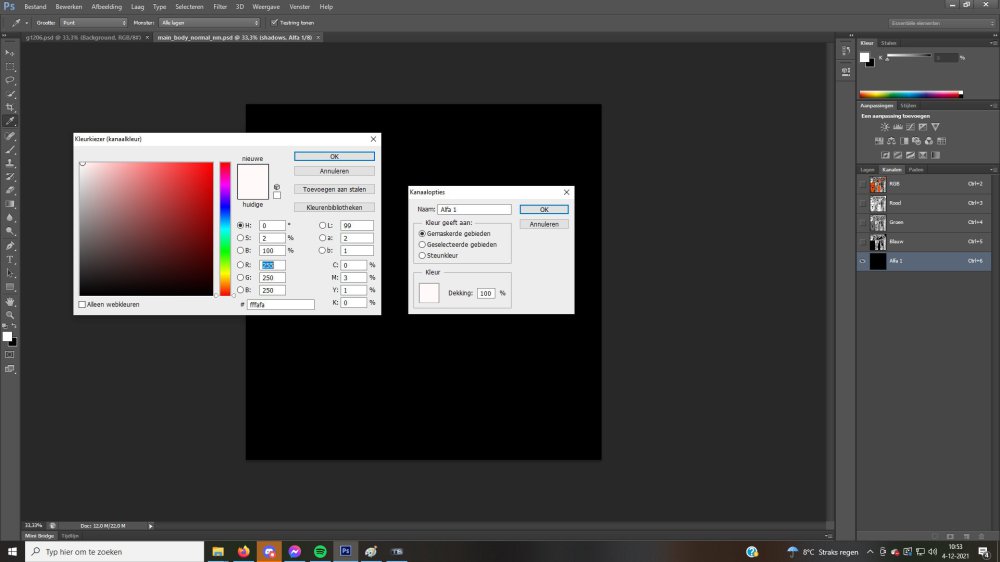Select the Eyedropper tool in the toolbox
This screenshot has height=562, width=1000.
coord(10,121)
